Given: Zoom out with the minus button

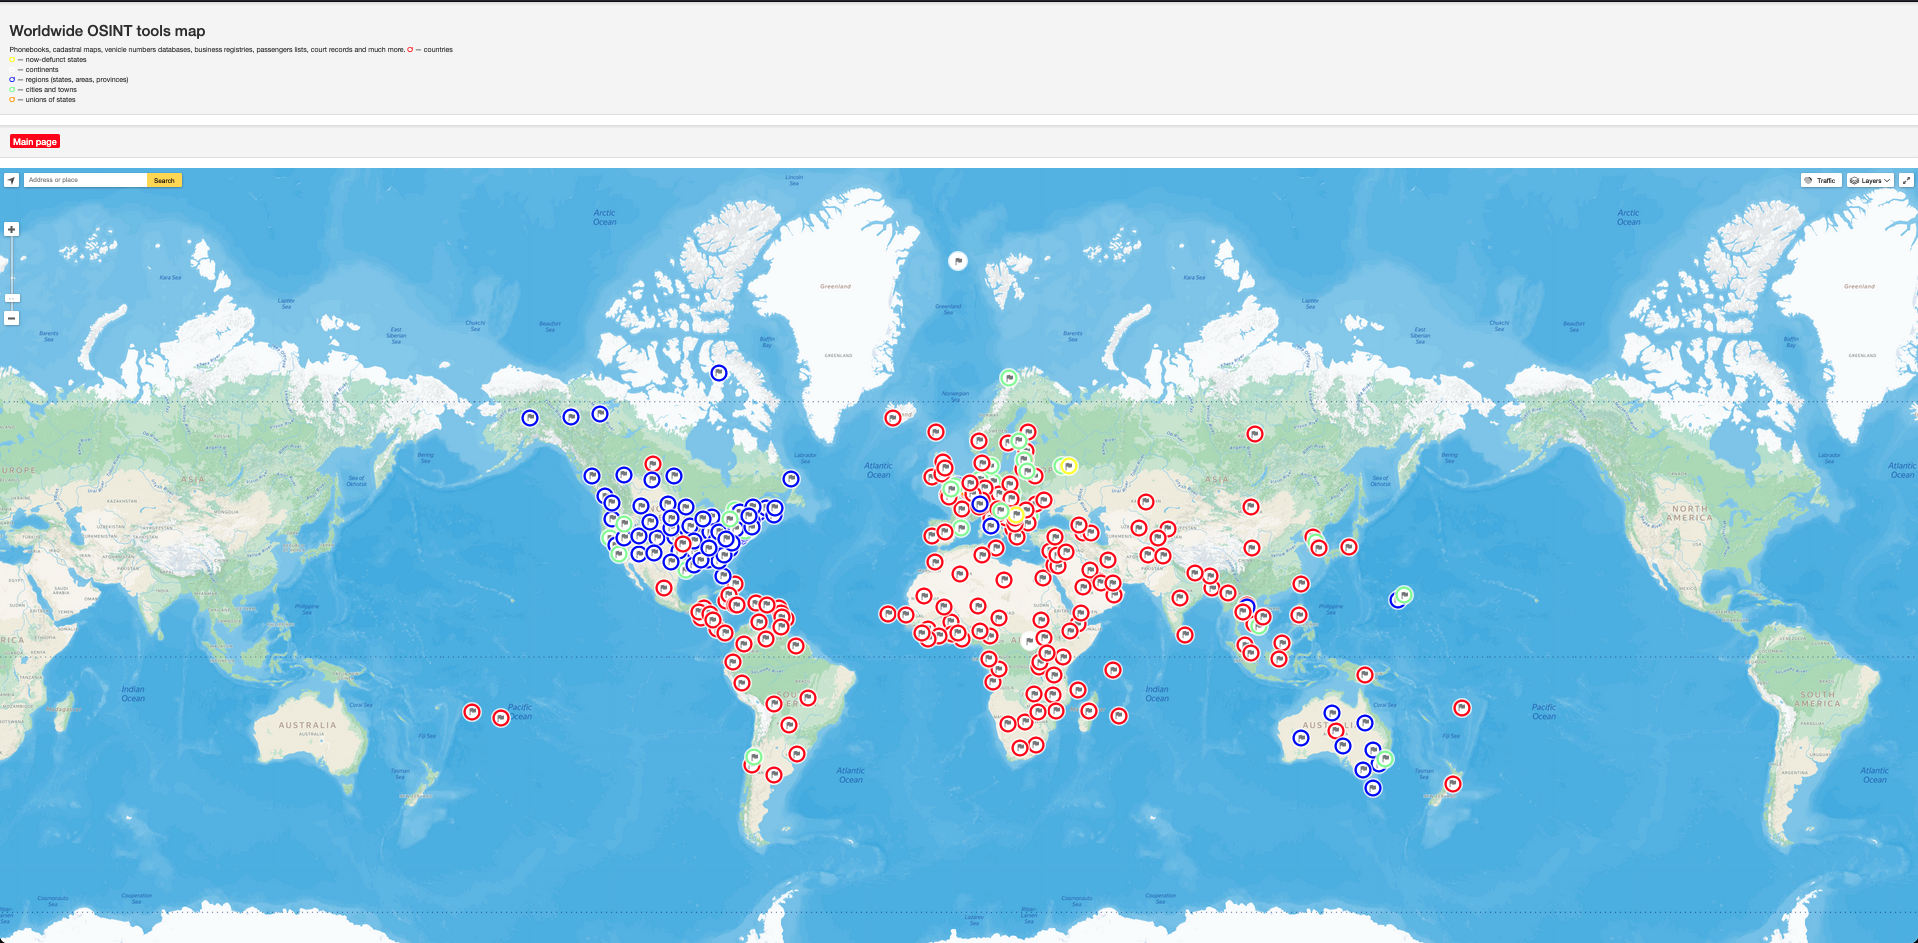Looking at the screenshot, I should coord(12,318).
